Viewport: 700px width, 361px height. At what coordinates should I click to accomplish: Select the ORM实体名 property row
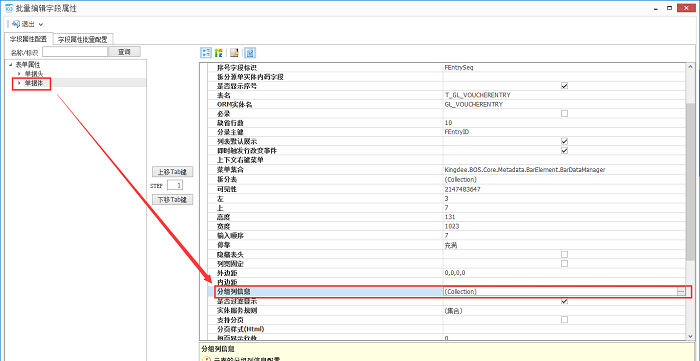click(447, 104)
